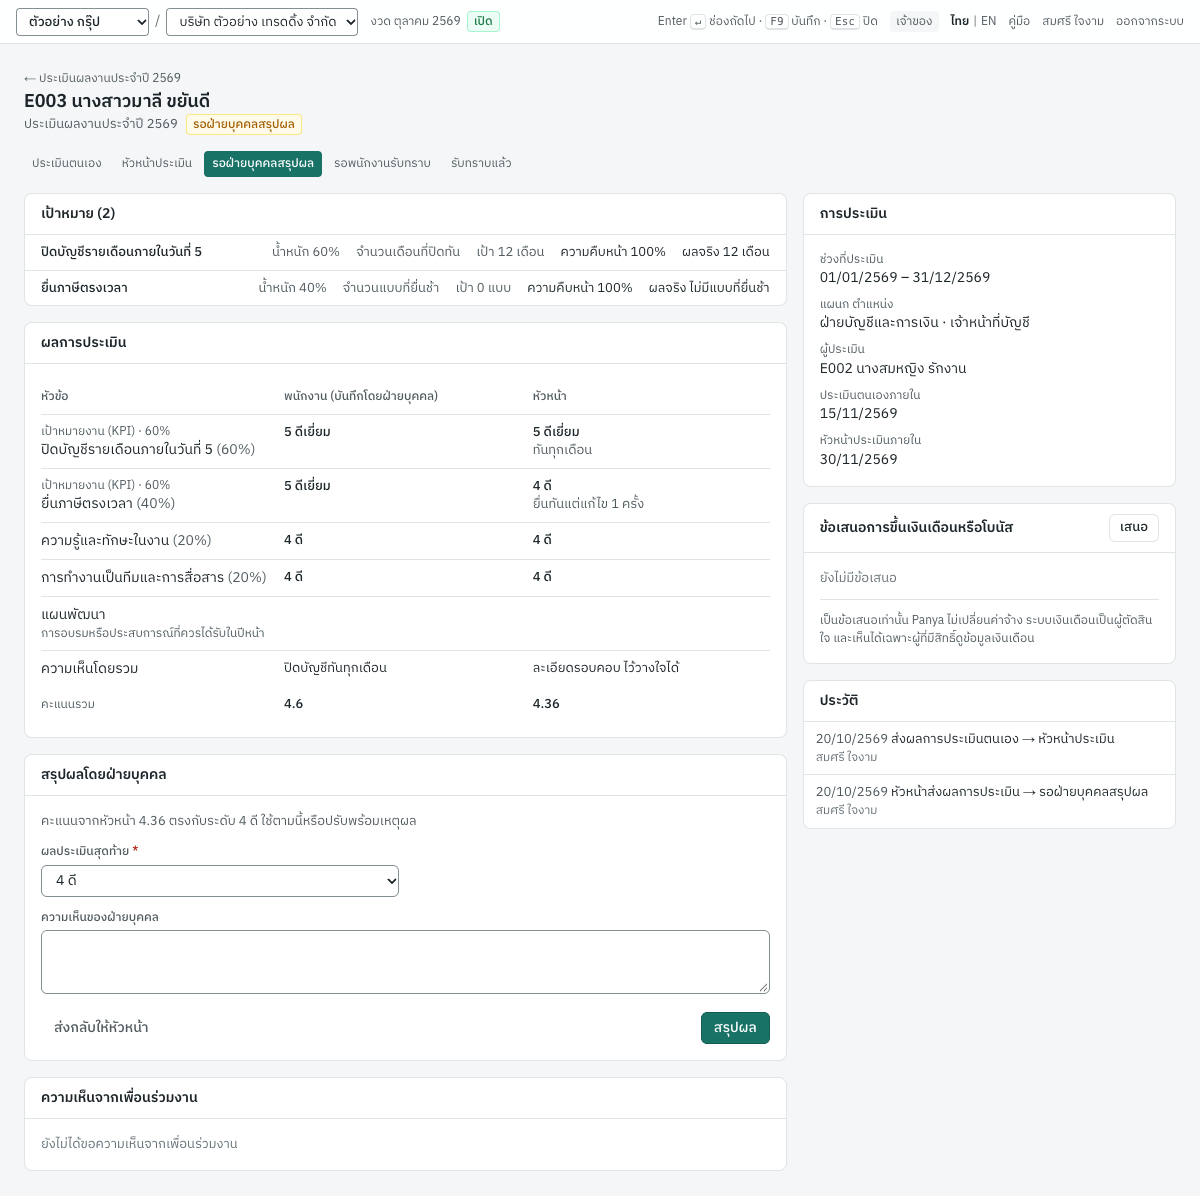Click the การทำงานเป็นทีมและการสื่อสาร (20%) criterion
This screenshot has width=1200, height=1196.
154,578
